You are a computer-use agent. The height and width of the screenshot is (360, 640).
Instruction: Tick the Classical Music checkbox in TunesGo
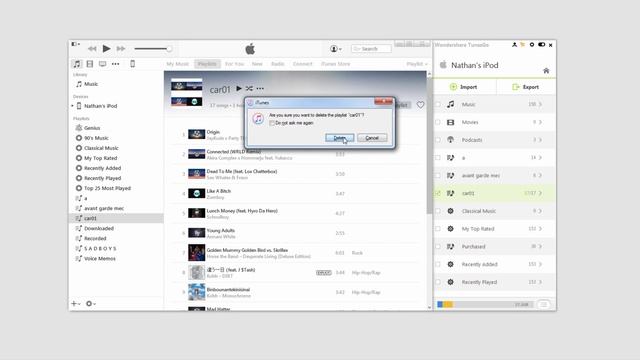438,211
